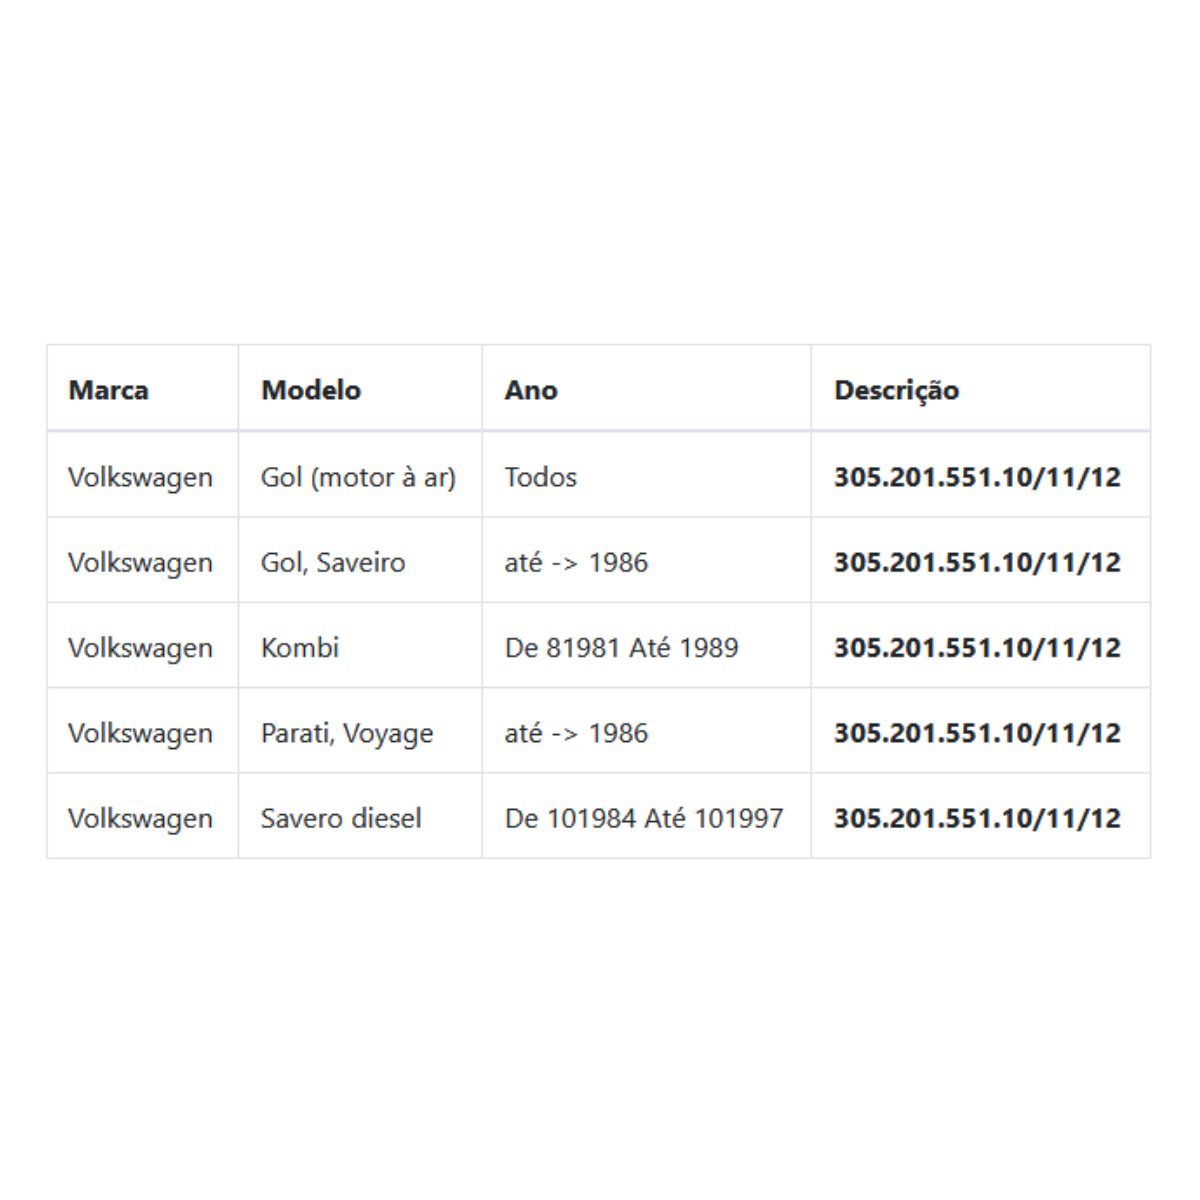Select the Savero diesel model cell
Screen dimensions: 1200x1200
tap(360, 817)
